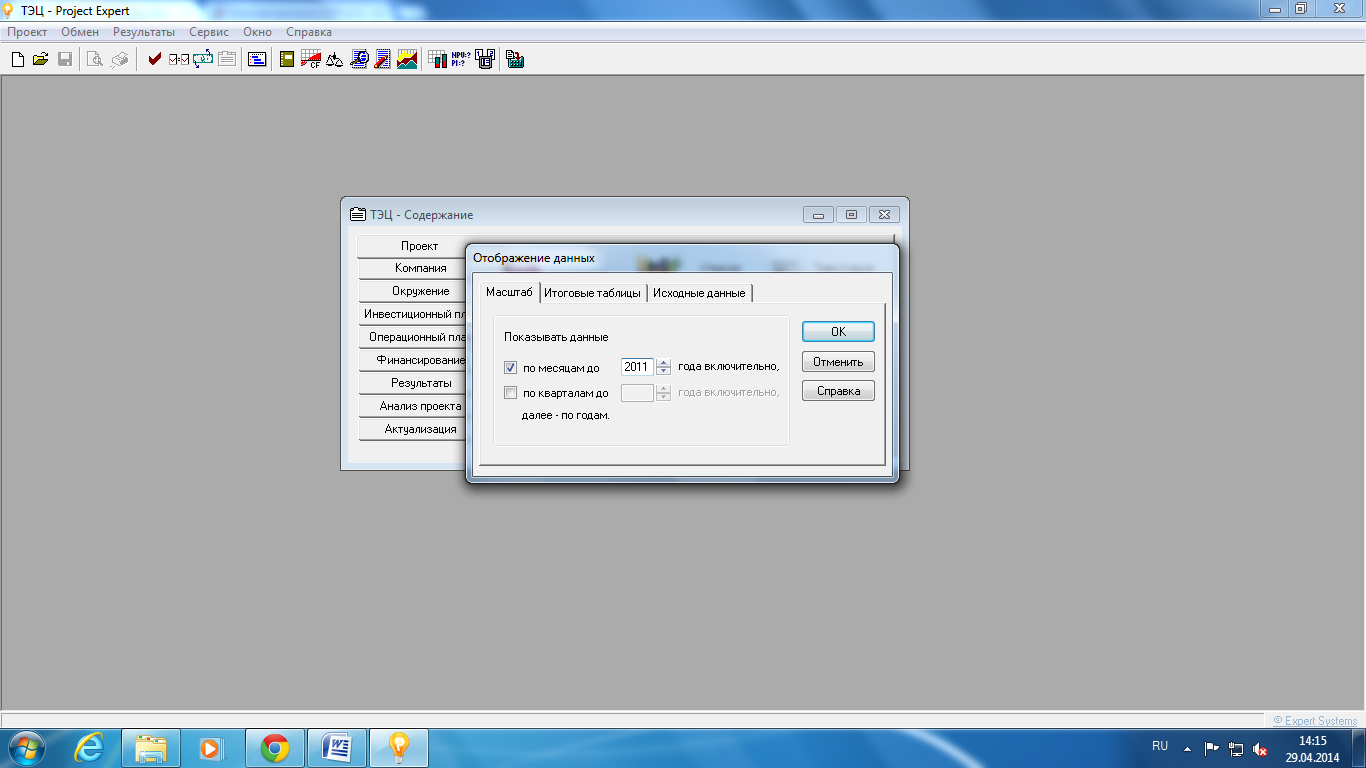Select Анализ проекта in Содержание window
This screenshot has width=1366, height=768.
[413, 406]
